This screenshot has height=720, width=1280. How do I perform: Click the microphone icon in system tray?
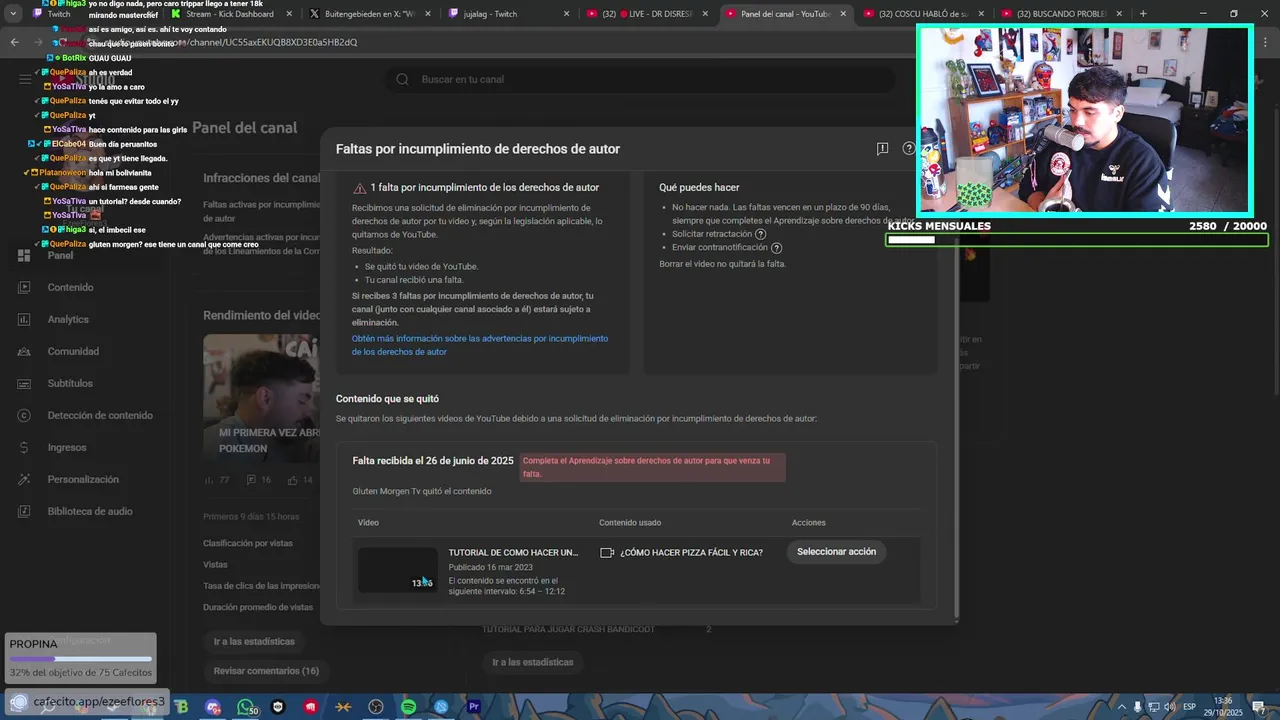1137,707
